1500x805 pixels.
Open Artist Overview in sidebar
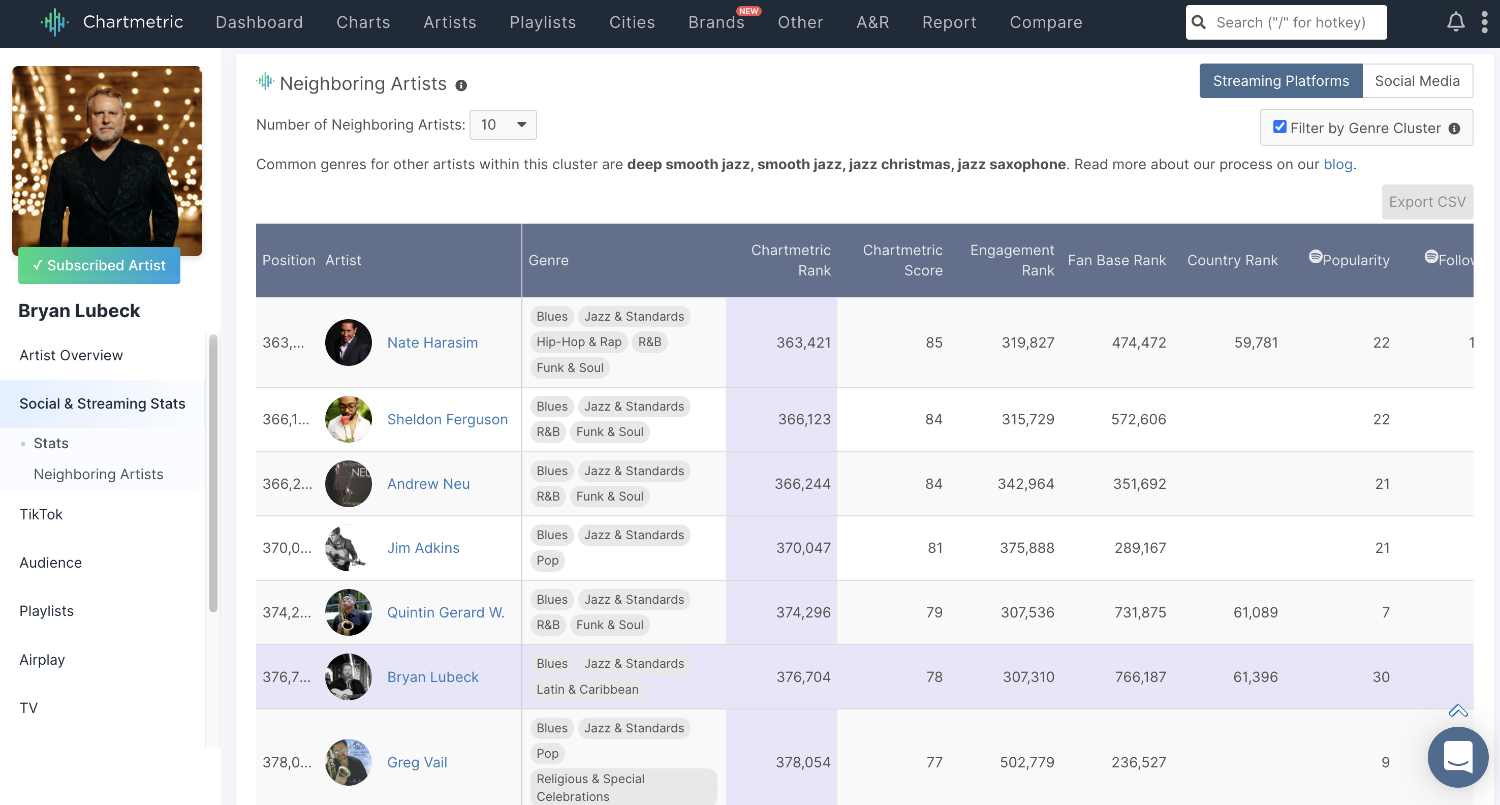(71, 355)
